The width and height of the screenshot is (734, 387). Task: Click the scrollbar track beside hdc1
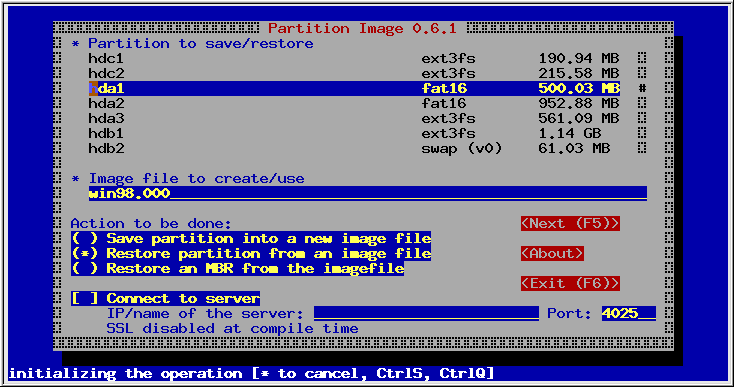point(642,58)
